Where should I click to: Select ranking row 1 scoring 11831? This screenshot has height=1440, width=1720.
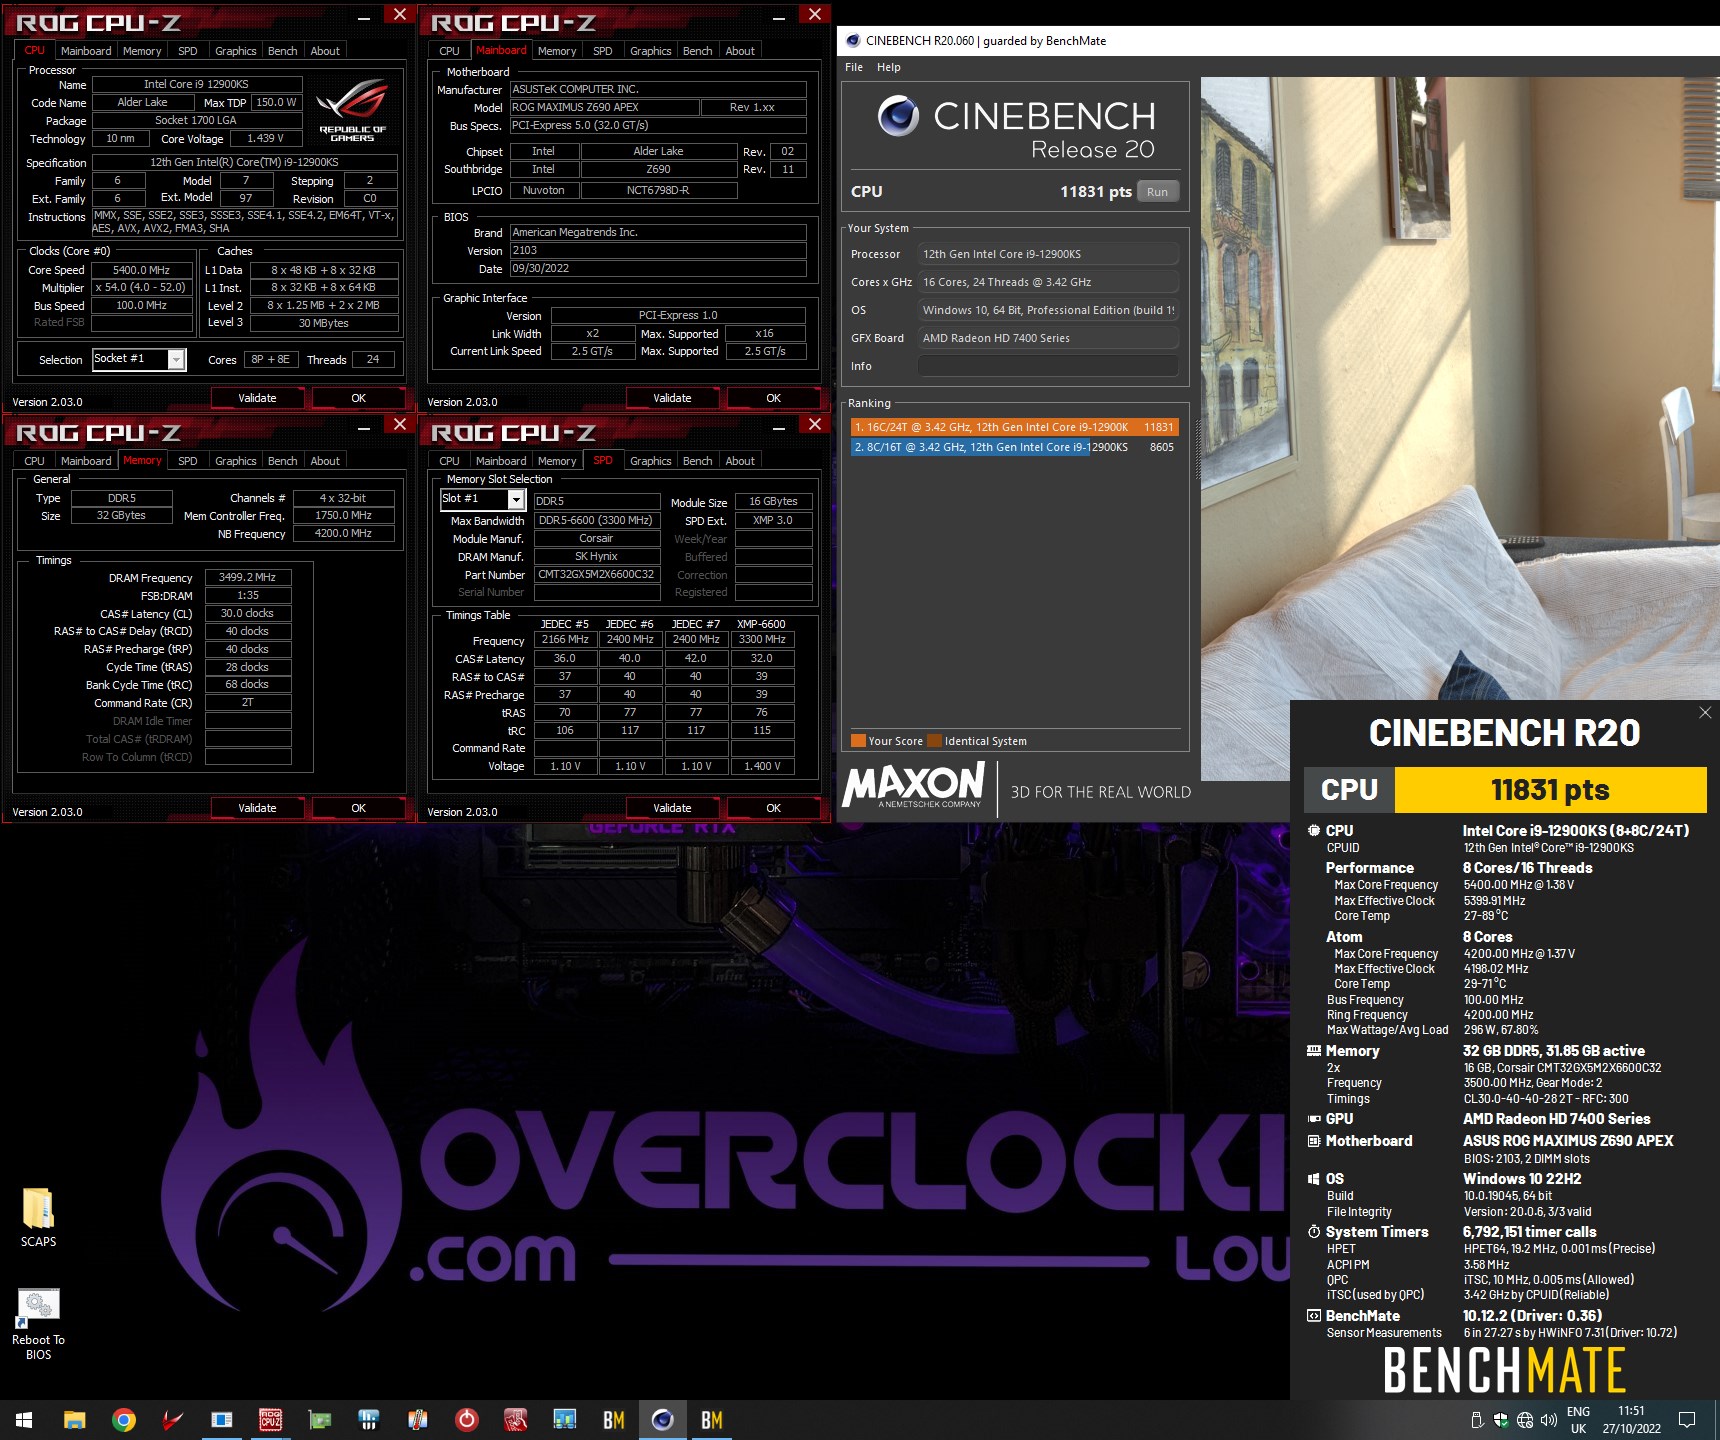(1014, 427)
